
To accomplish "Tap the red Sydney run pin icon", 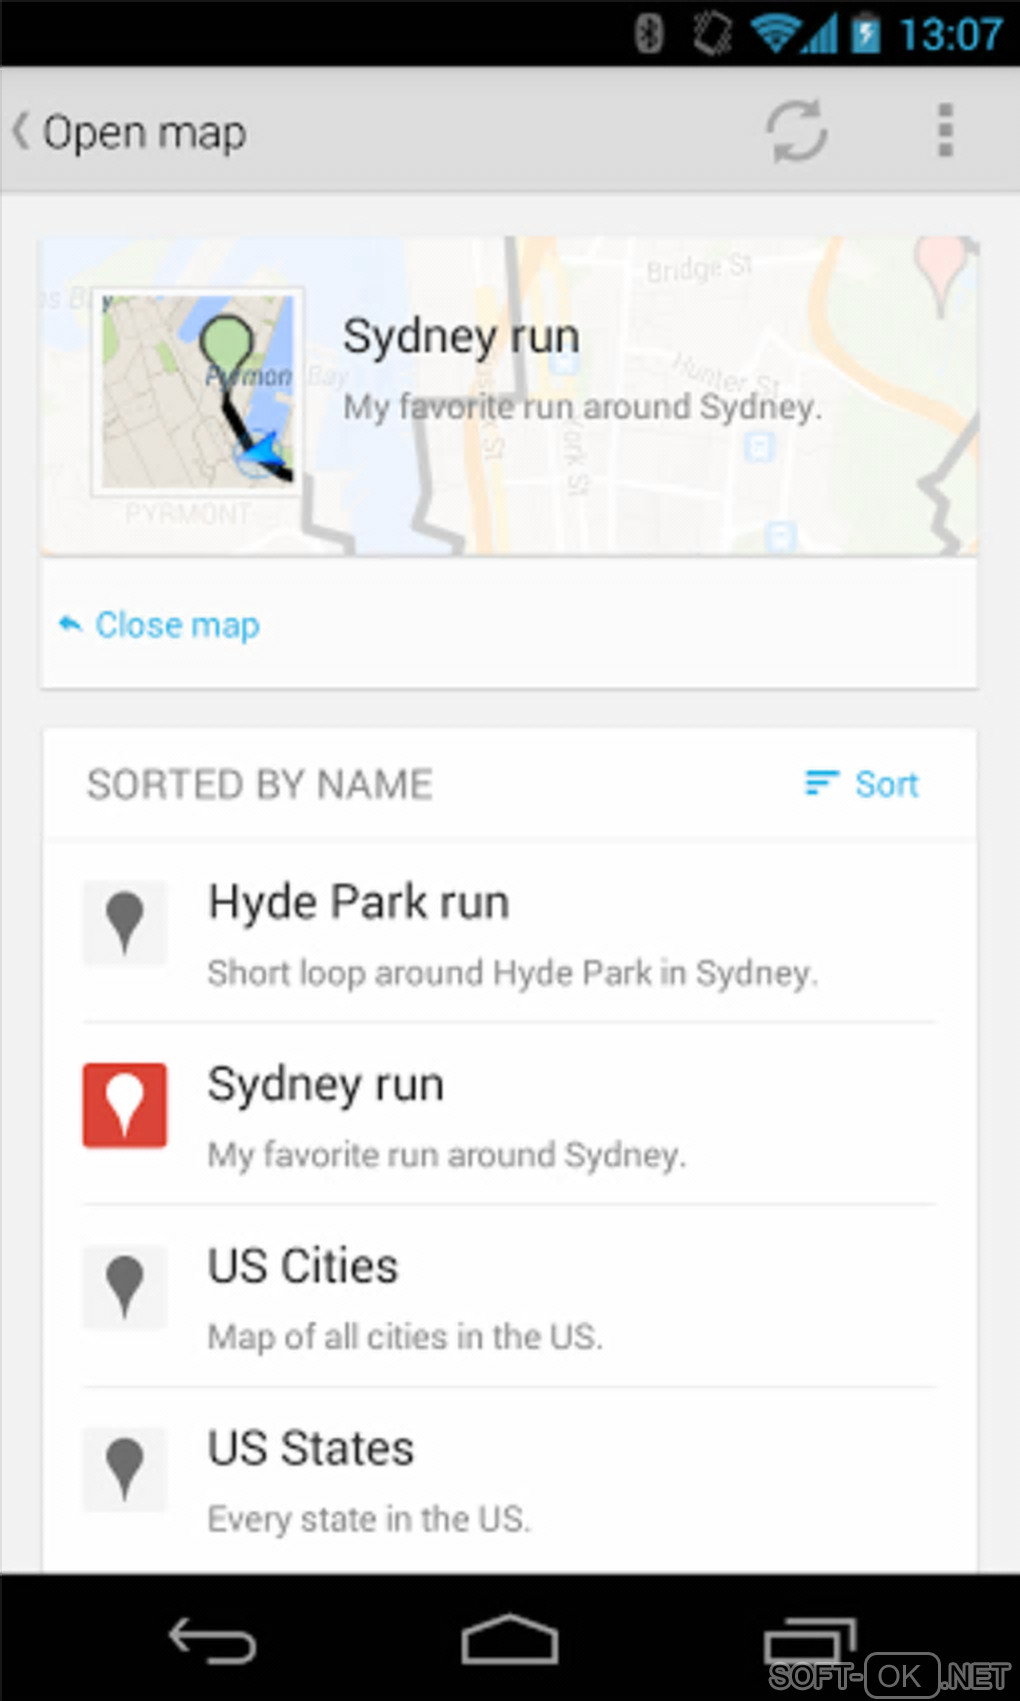I will click(x=125, y=1105).
